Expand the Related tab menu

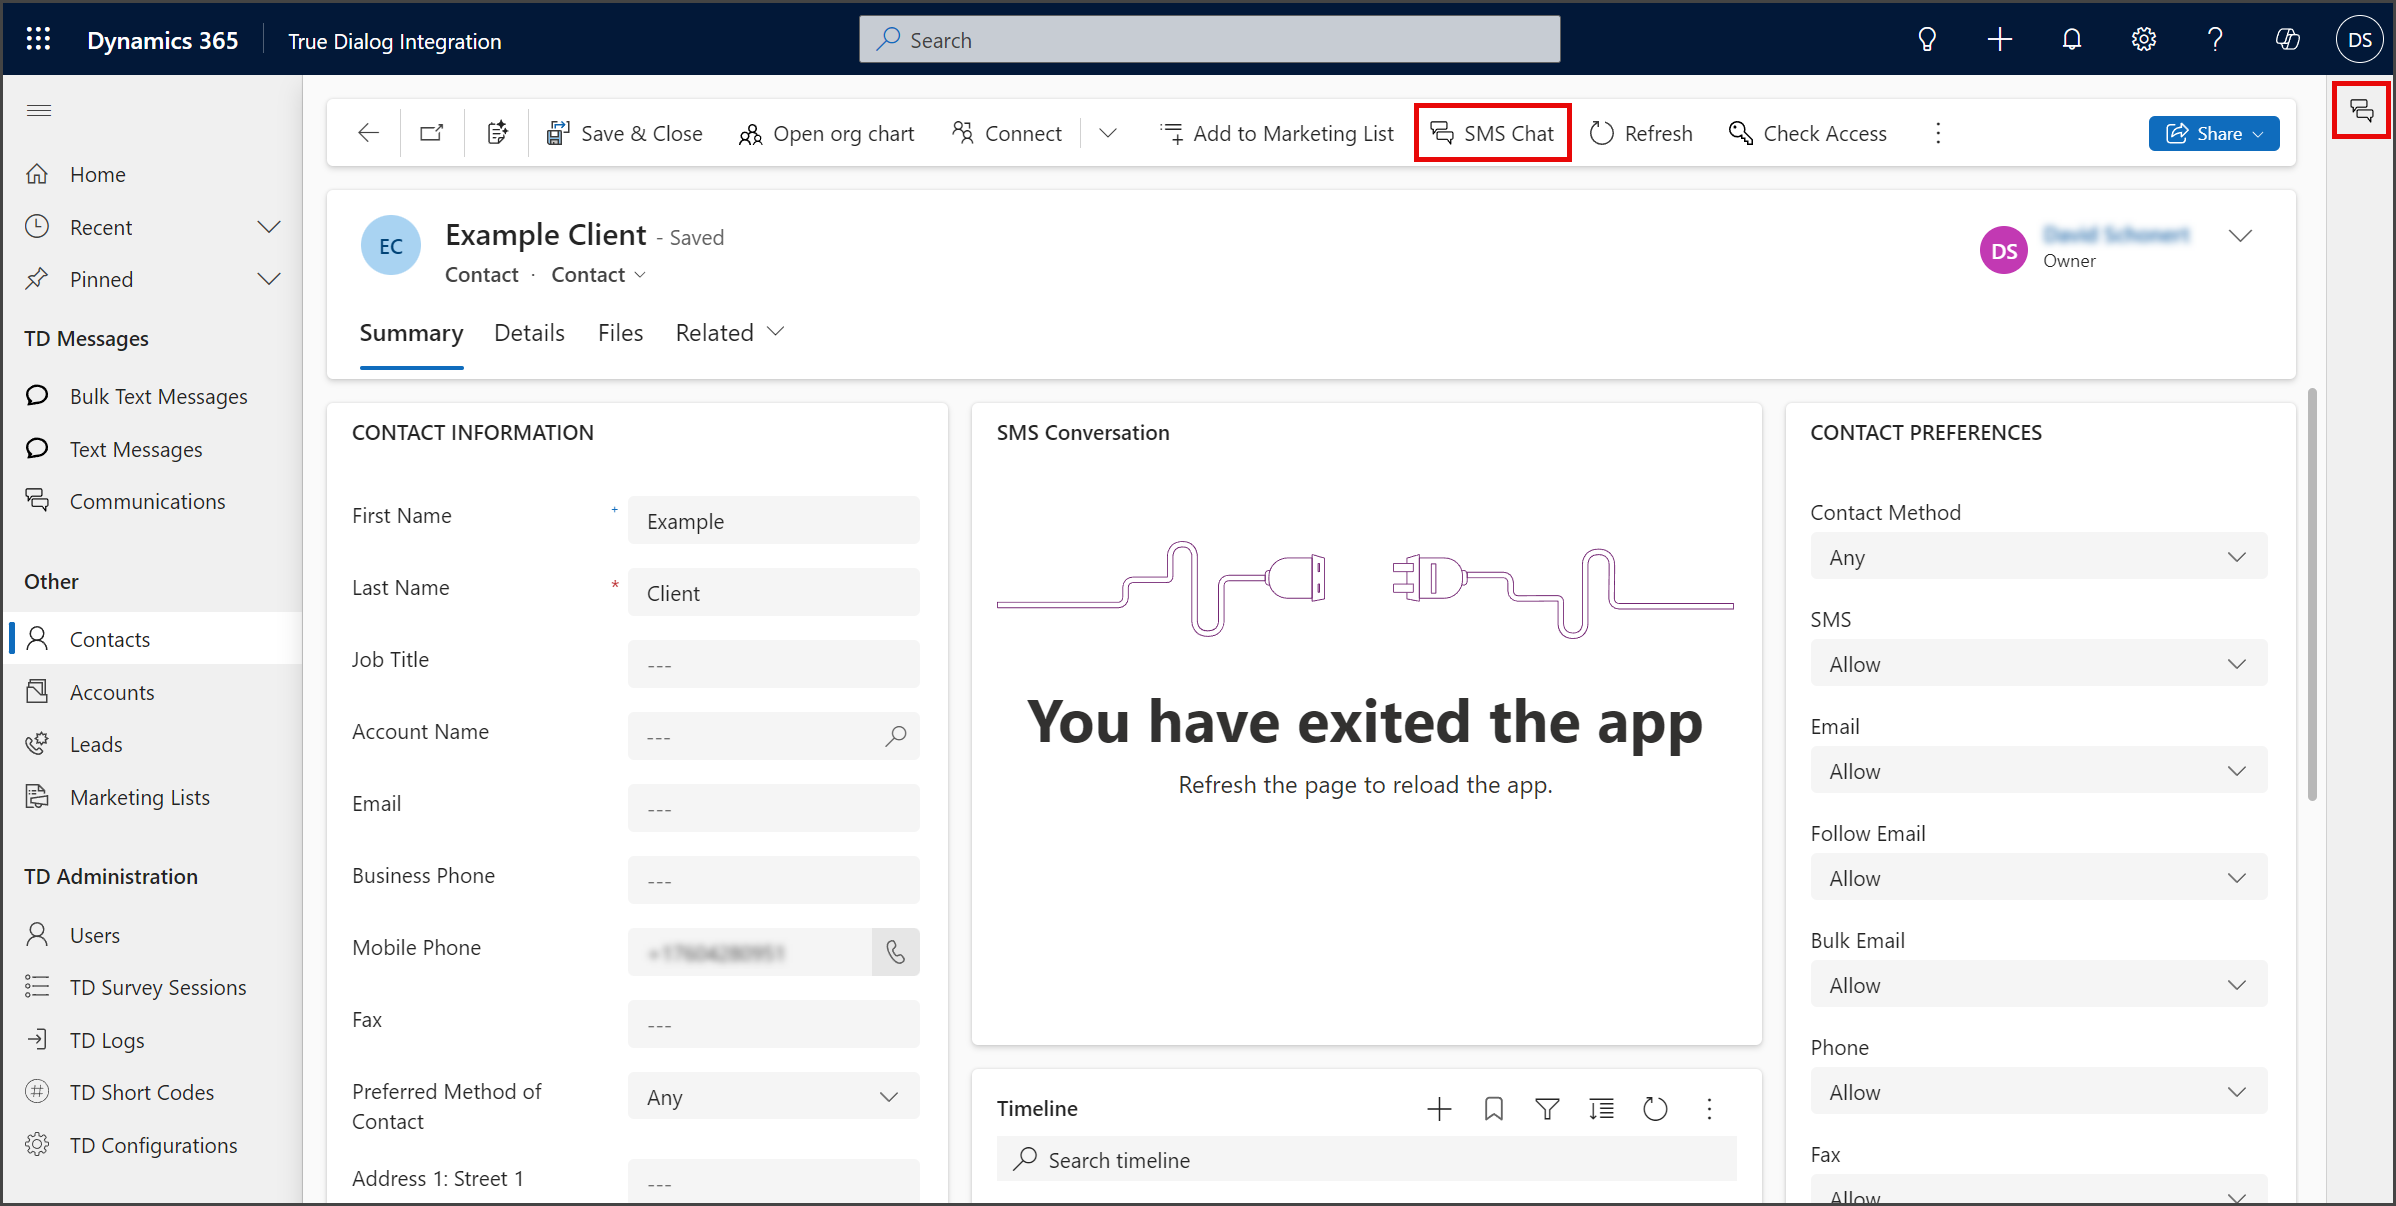[x=730, y=333]
